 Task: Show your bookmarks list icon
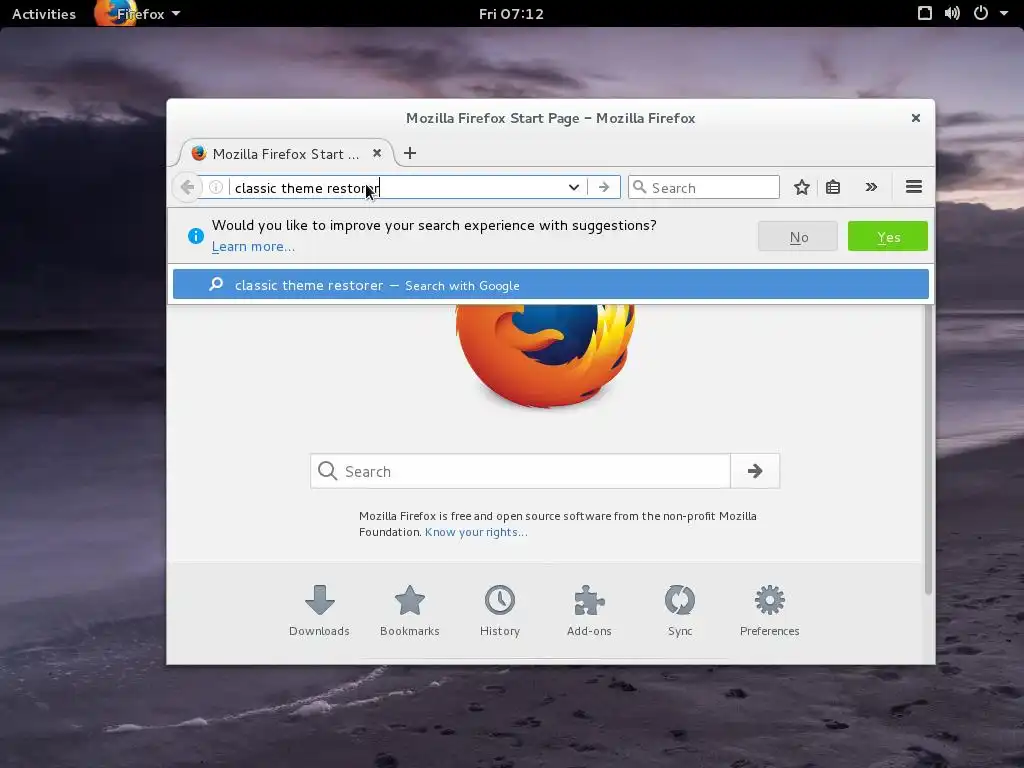833,187
